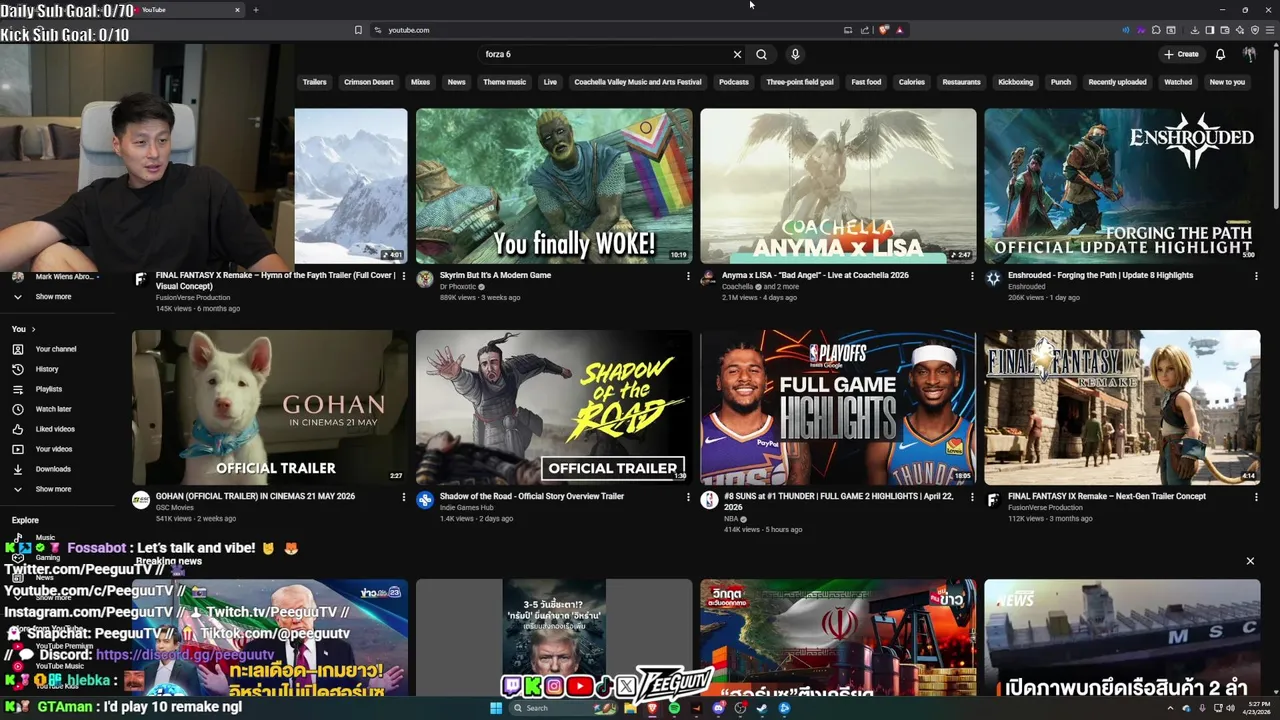Open Spotify from the taskbar
This screenshot has height=720, width=1280.
tap(674, 708)
